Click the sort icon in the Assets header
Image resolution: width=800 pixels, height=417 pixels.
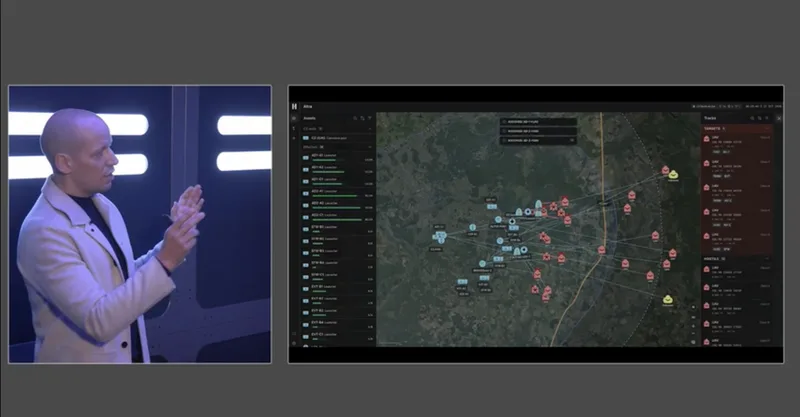(363, 118)
